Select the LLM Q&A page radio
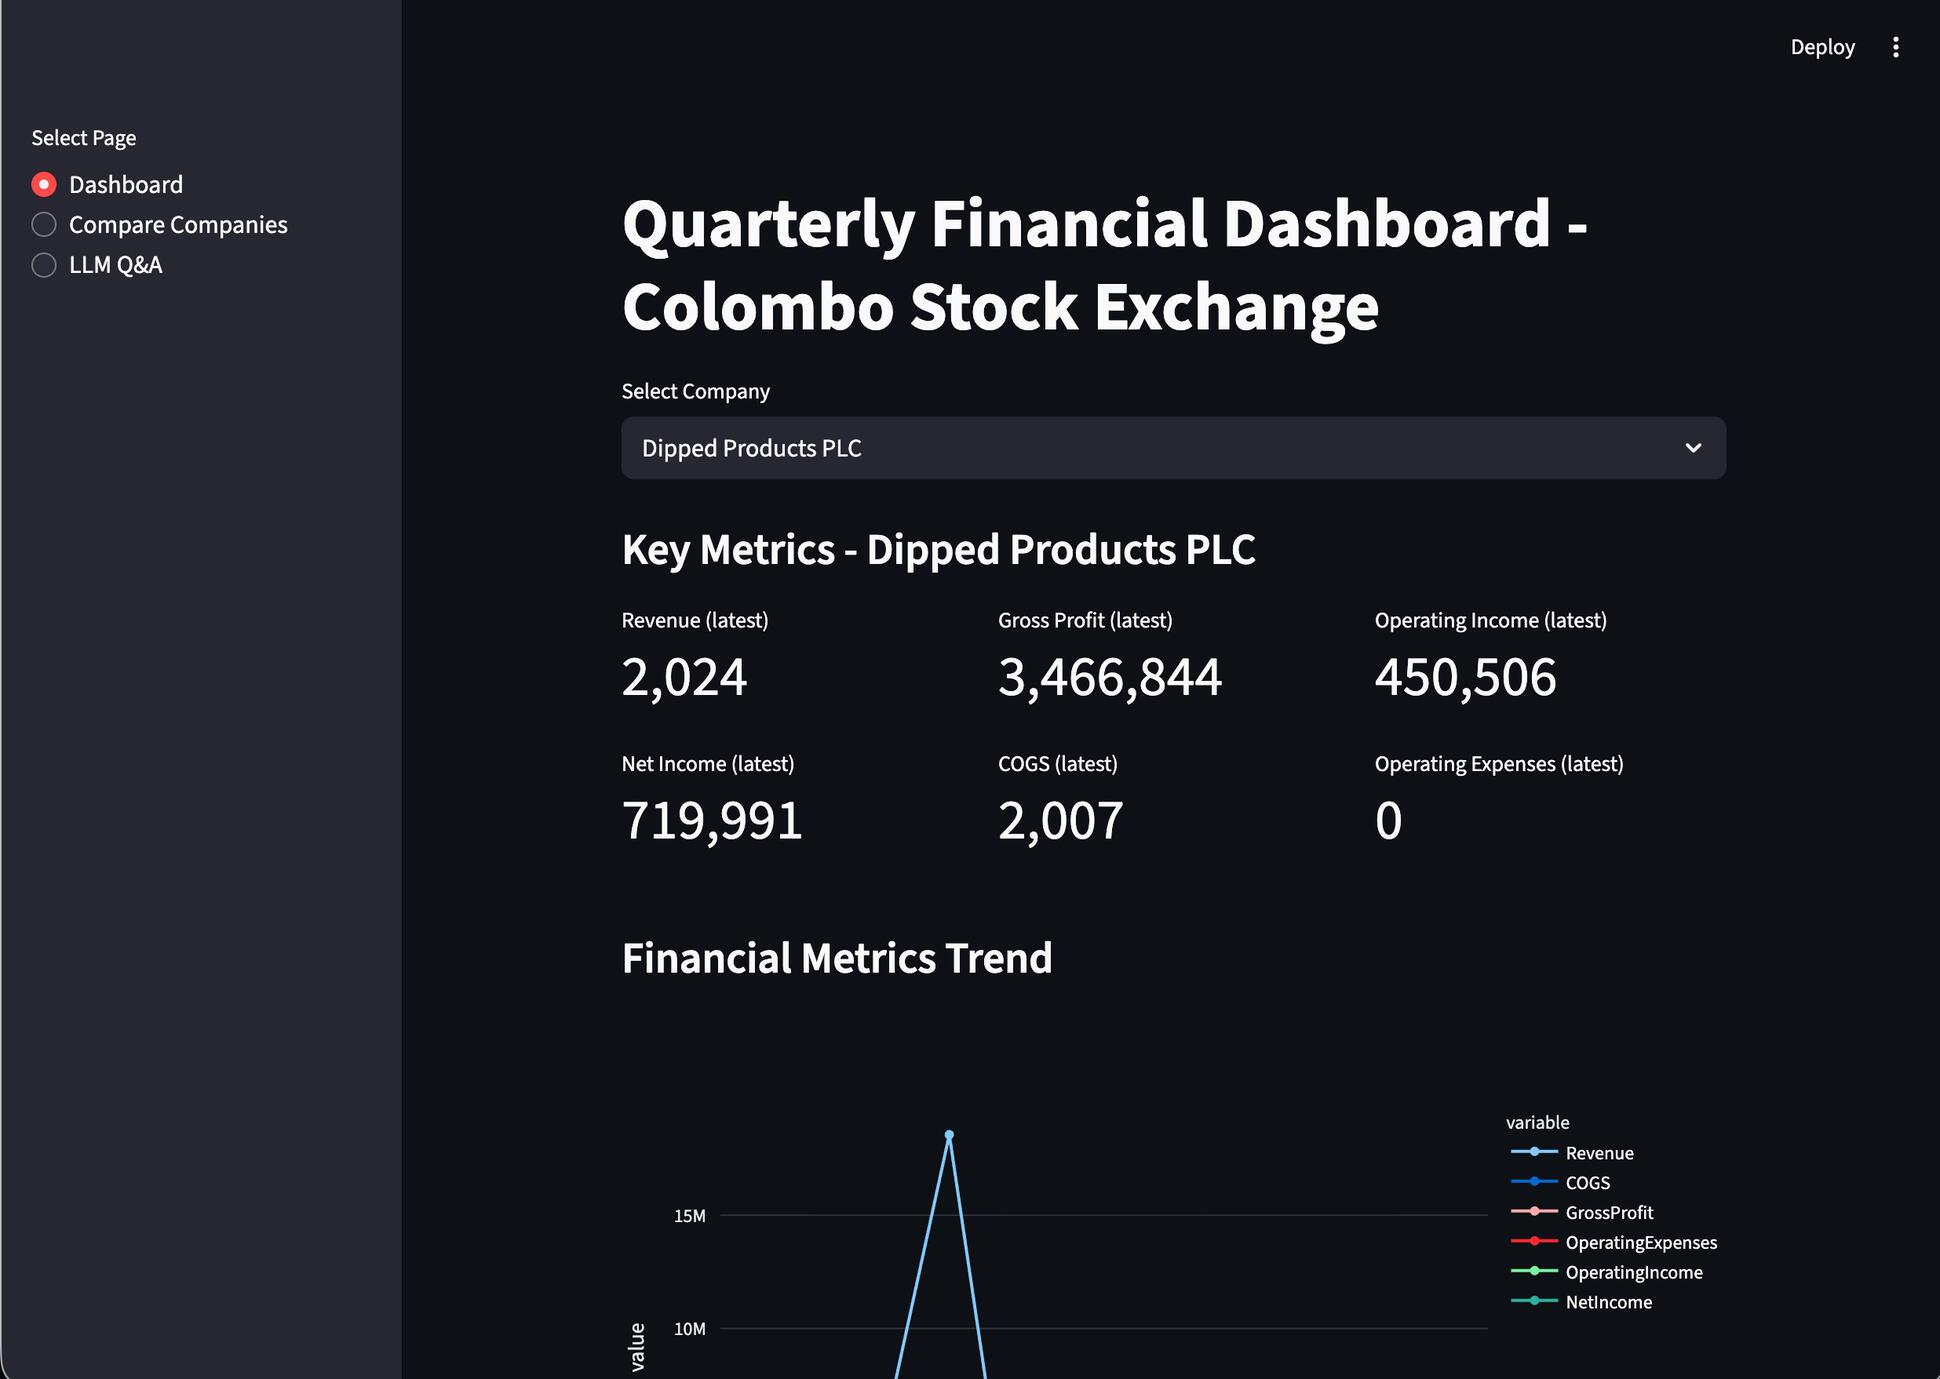This screenshot has height=1379, width=1940. click(44, 265)
